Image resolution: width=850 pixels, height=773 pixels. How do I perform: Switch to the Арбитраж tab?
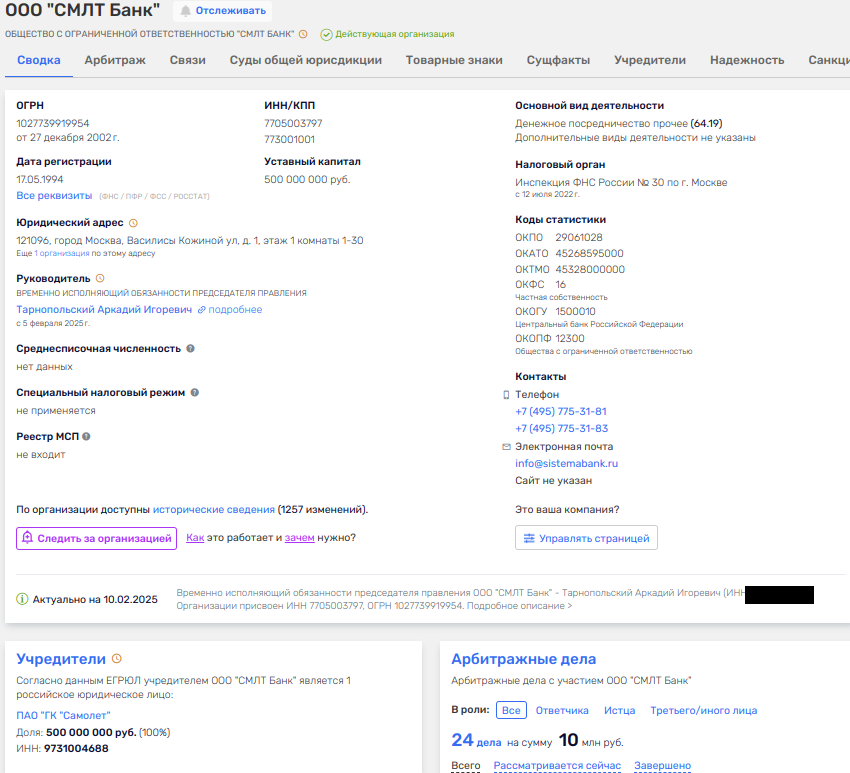coord(115,60)
